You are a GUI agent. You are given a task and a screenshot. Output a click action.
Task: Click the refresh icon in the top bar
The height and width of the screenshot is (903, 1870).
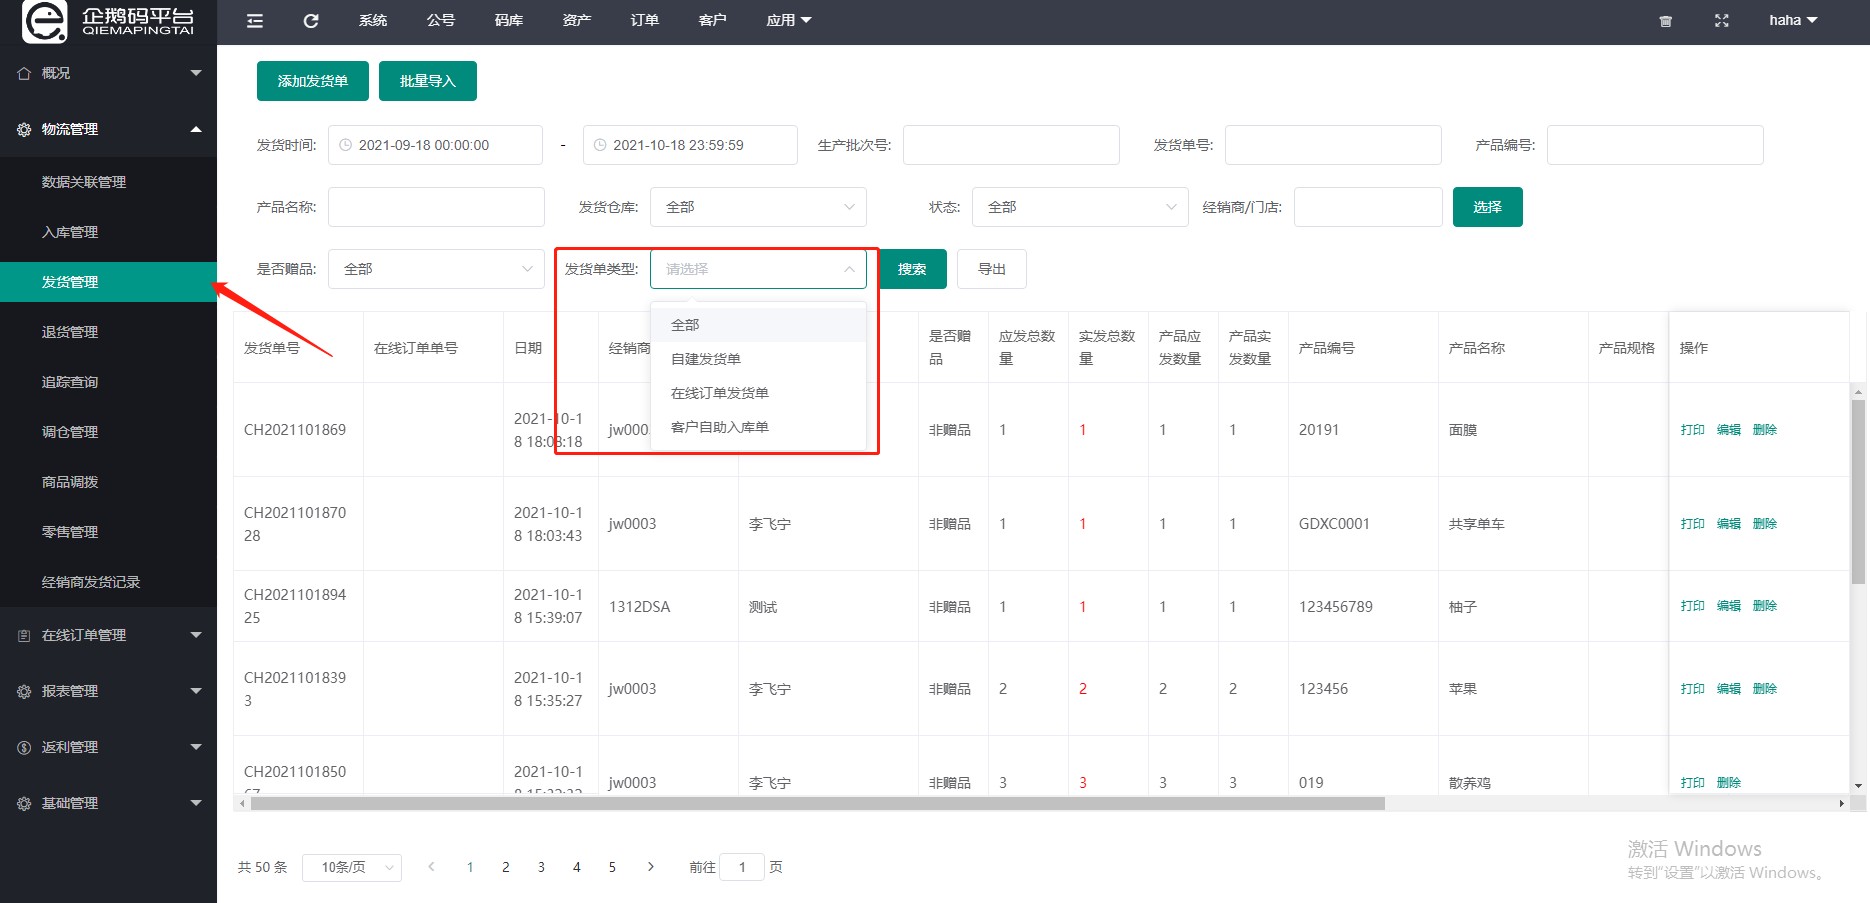[x=311, y=20]
